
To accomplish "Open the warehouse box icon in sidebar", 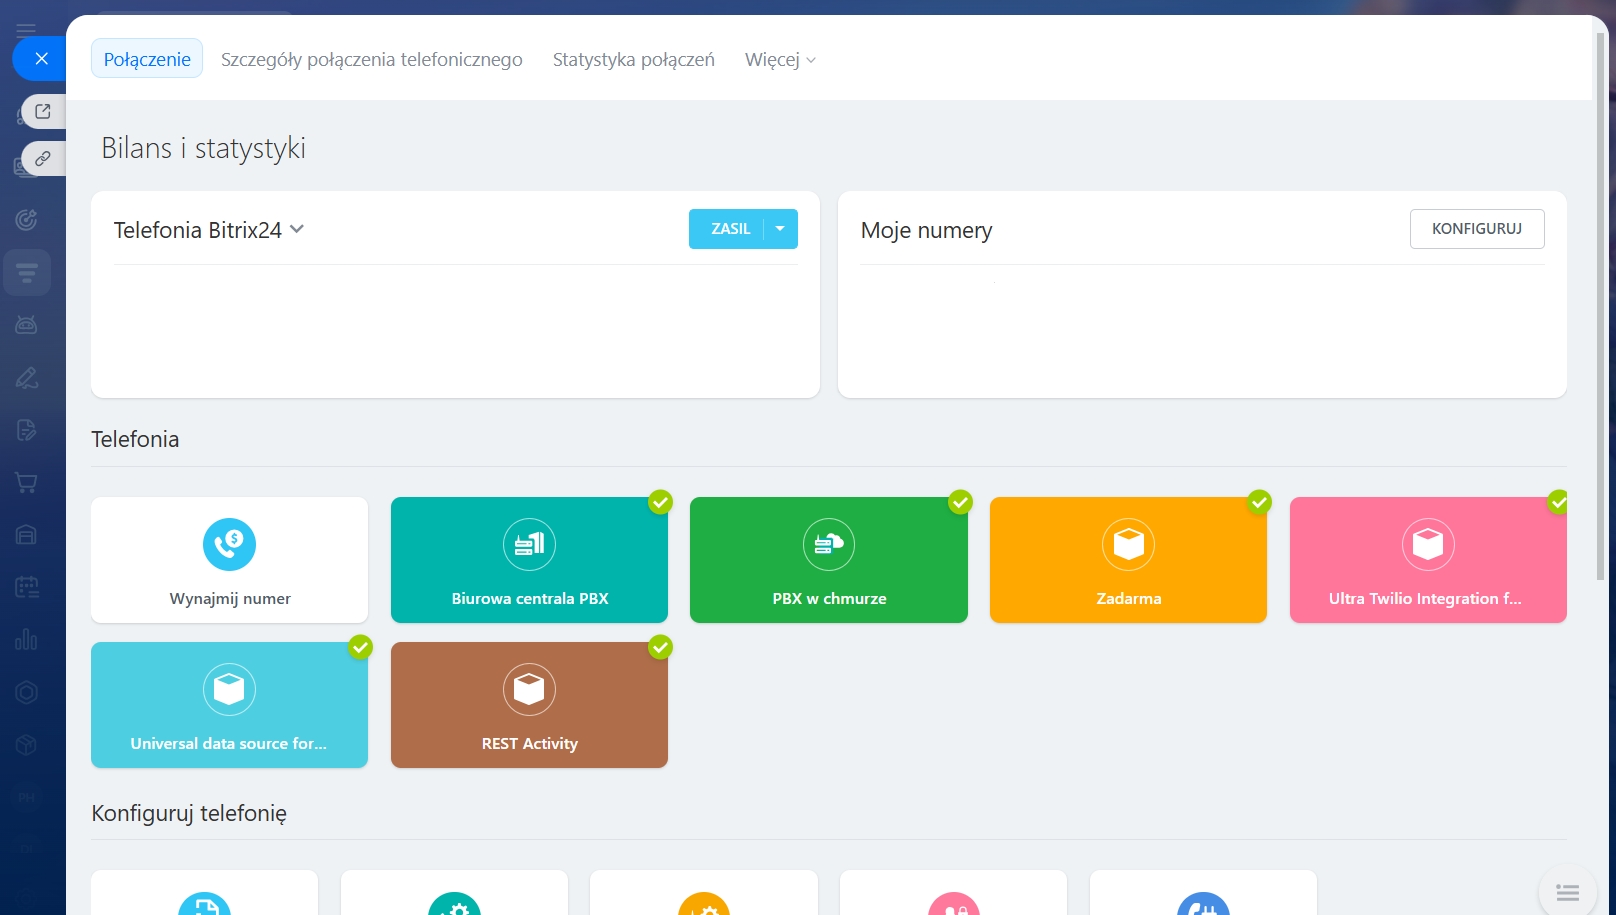I will [x=27, y=535].
